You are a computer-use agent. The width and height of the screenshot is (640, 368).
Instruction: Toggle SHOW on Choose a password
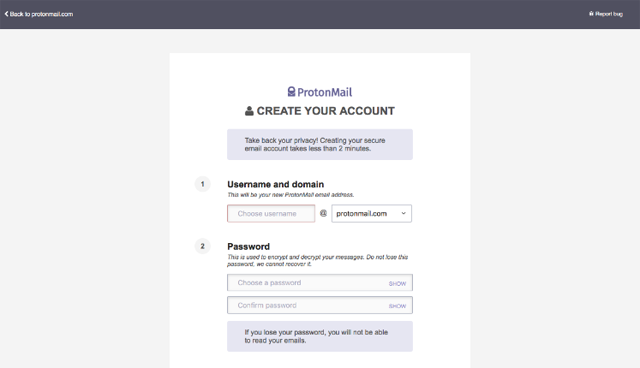pos(397,284)
